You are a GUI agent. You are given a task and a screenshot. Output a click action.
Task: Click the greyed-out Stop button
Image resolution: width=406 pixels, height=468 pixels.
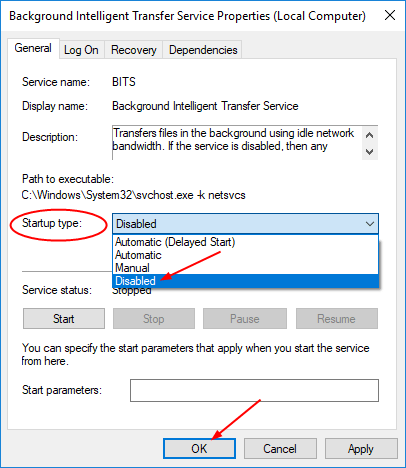[154, 319]
